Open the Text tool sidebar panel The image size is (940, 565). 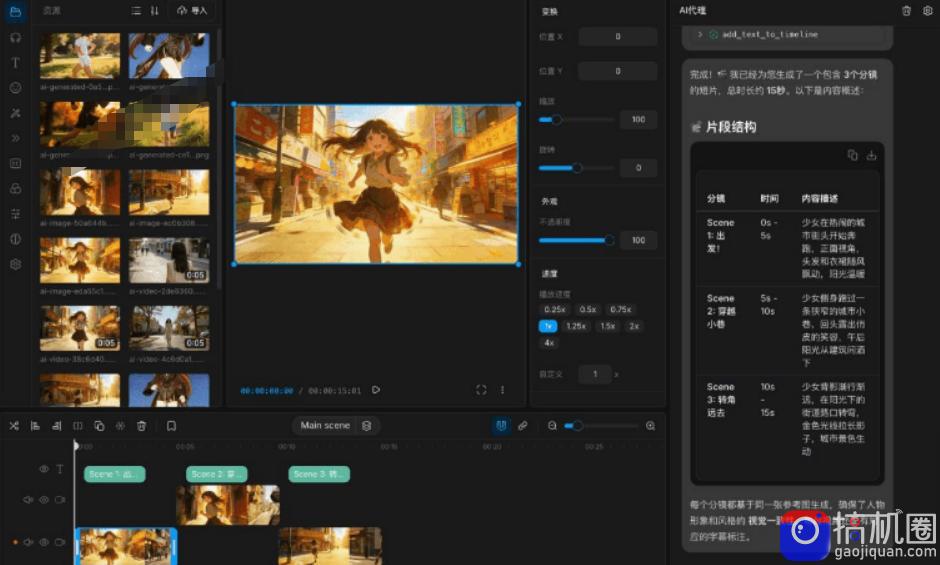click(x=16, y=62)
